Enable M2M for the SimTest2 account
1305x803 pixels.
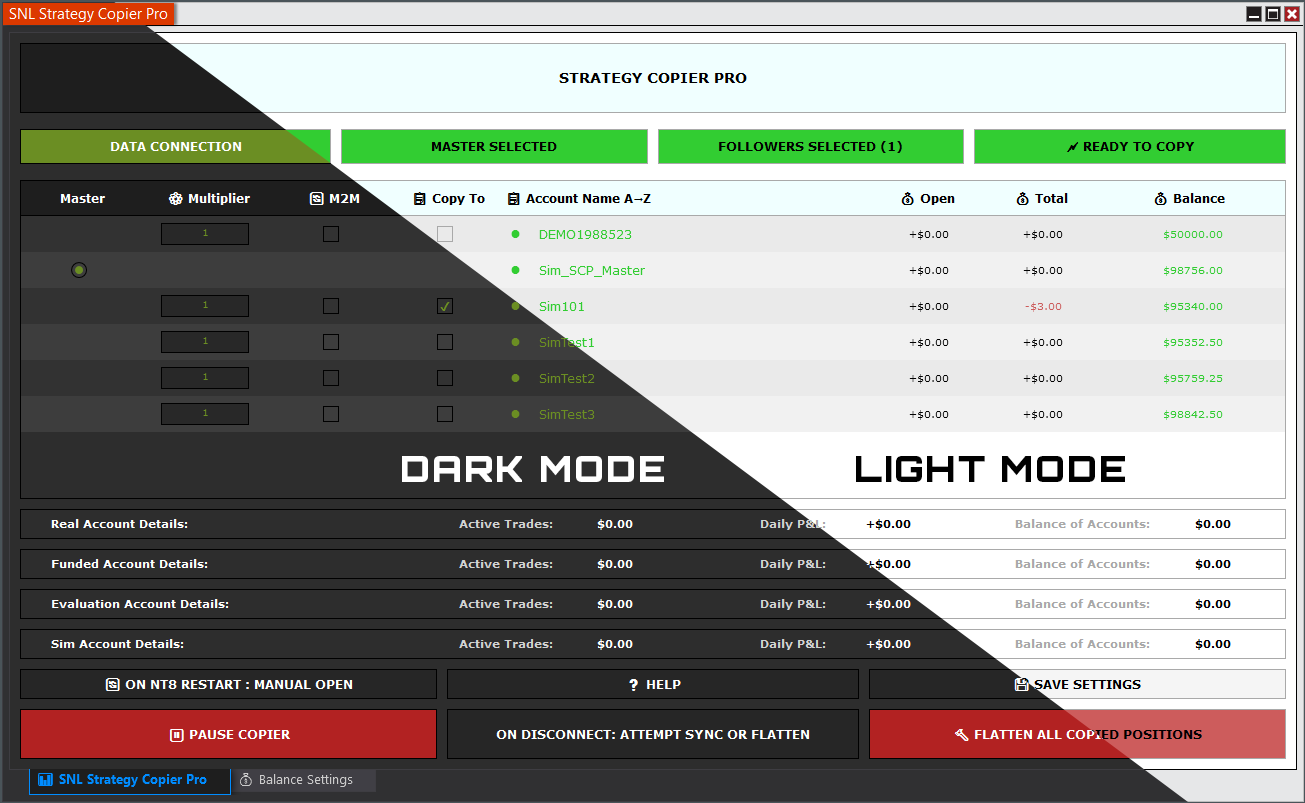pos(331,377)
